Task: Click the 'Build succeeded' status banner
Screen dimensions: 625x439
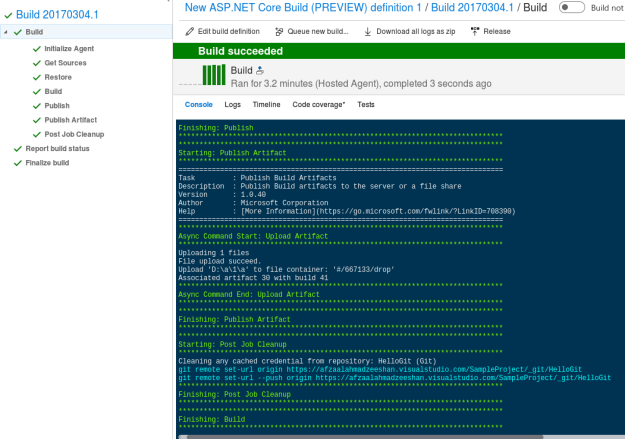Action: pos(399,51)
